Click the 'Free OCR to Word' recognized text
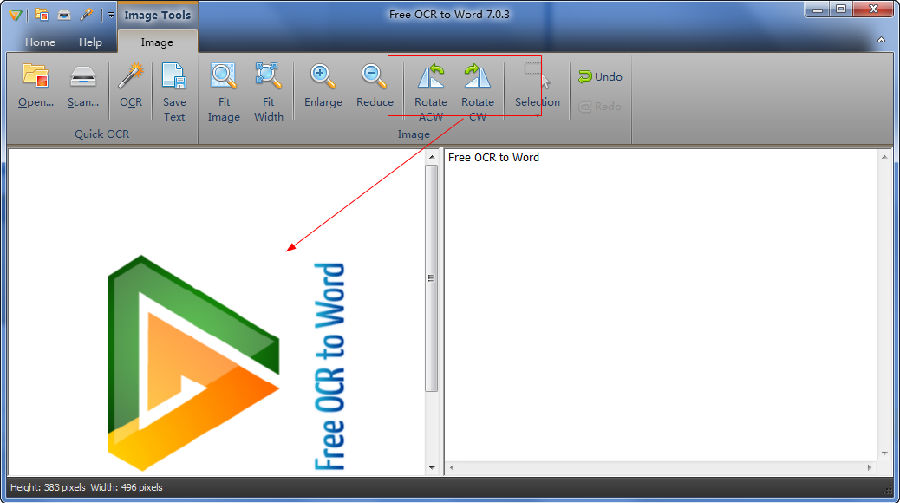Viewport: 900px width, 503px height. (493, 157)
